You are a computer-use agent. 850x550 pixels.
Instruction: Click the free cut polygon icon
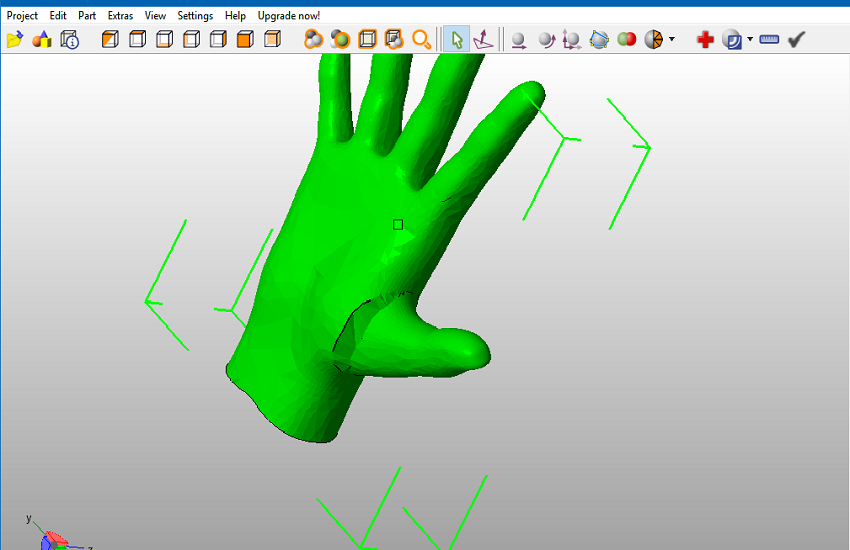pos(599,40)
